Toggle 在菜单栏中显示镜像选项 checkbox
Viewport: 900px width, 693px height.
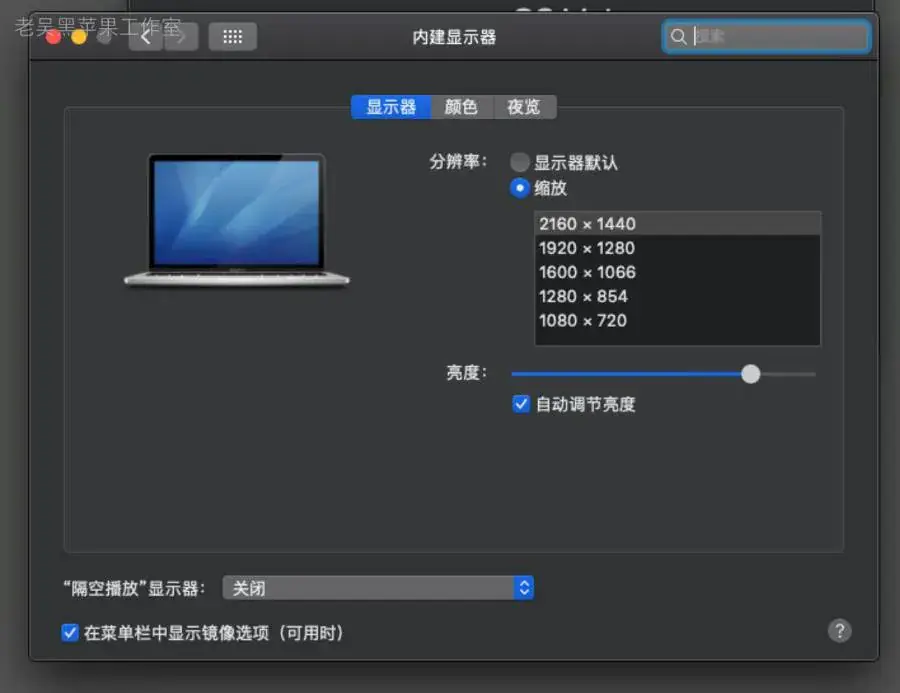tap(70, 633)
